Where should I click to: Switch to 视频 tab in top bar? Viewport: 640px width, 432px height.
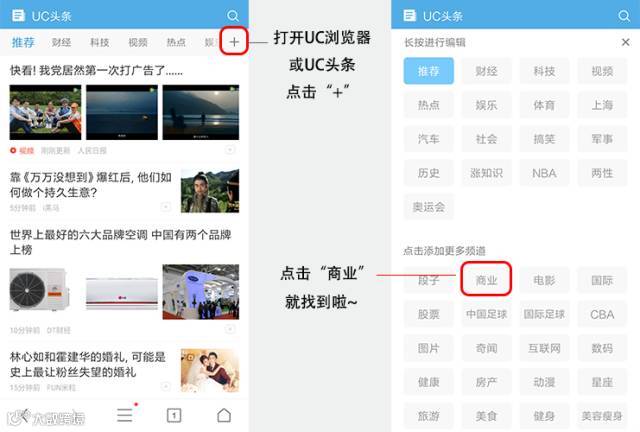pos(138,42)
